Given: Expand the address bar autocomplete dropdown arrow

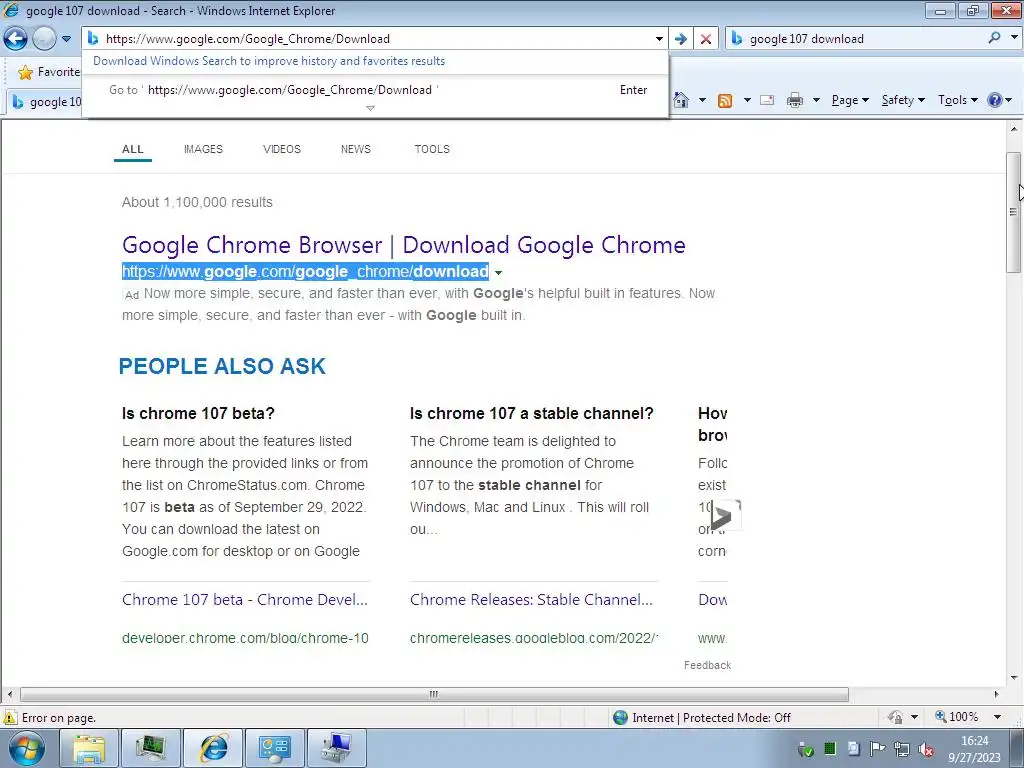Looking at the screenshot, I should coord(659,39).
